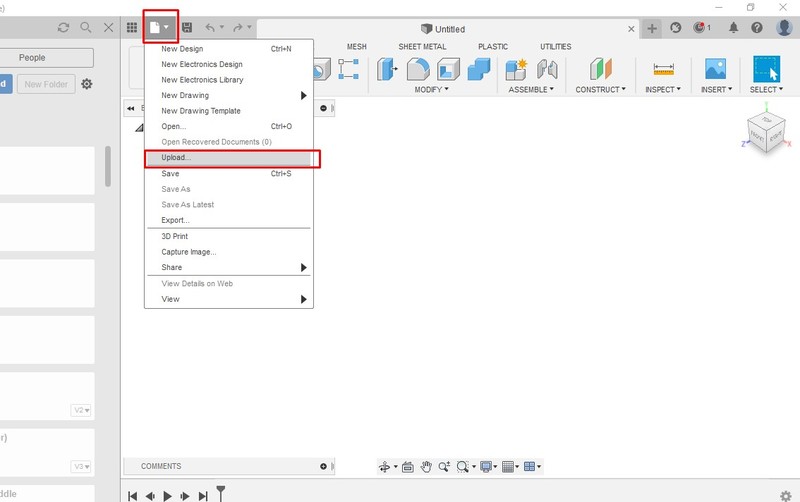The width and height of the screenshot is (800, 502).
Task: Open the Data Panel grid icon
Action: [132, 28]
